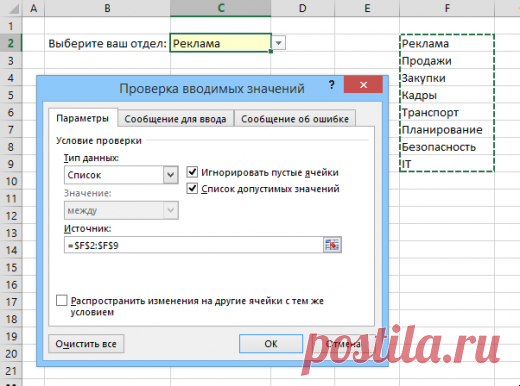
Task: Switch to the Сообщение об ошибке tab
Action: (295, 119)
